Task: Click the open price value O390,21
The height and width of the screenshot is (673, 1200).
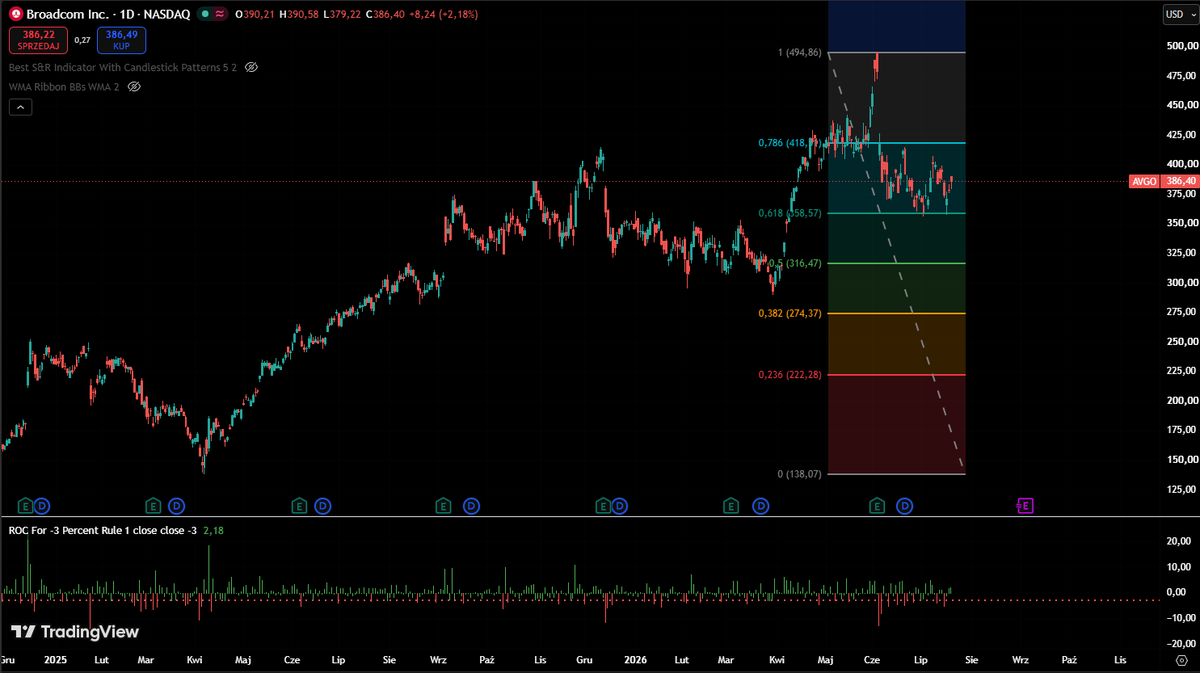Action: click(256, 14)
